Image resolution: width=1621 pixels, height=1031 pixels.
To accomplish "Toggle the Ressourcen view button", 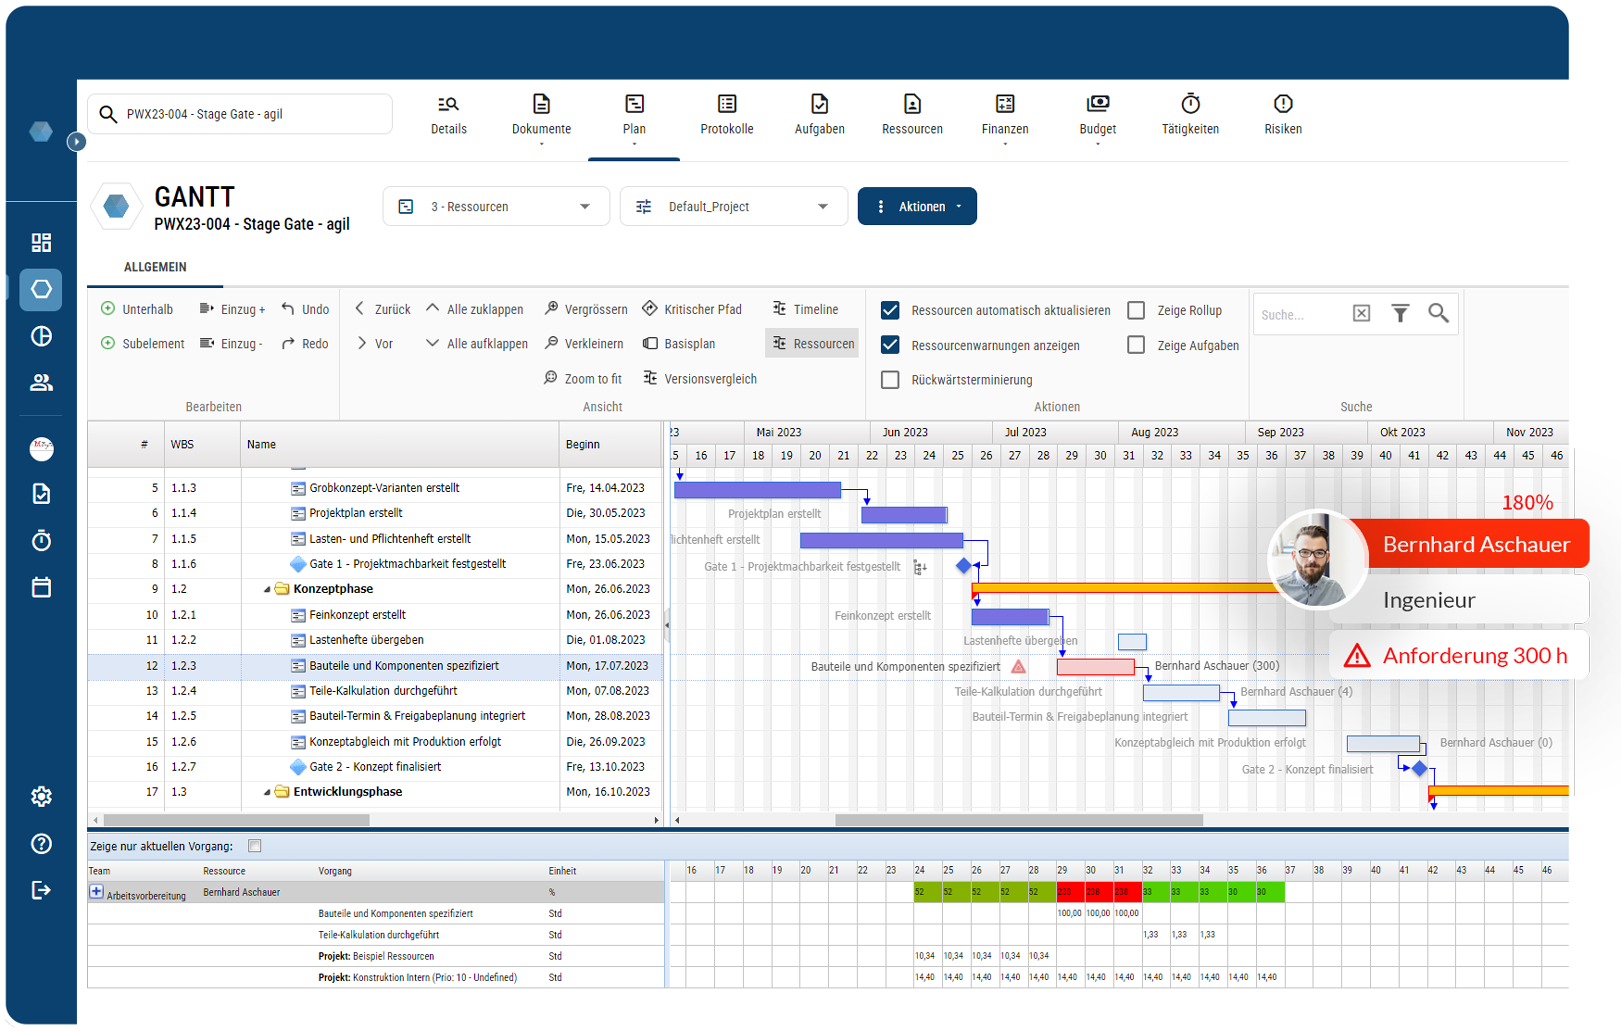I will [x=812, y=344].
